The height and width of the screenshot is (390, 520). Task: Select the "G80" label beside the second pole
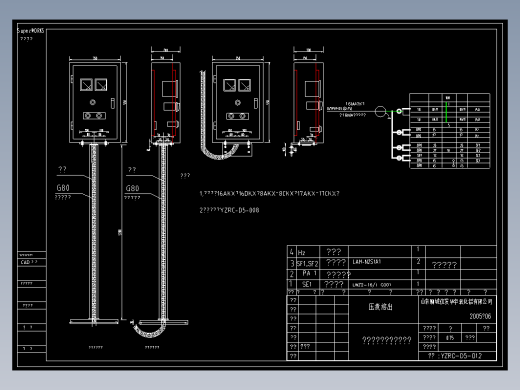(x=132, y=188)
